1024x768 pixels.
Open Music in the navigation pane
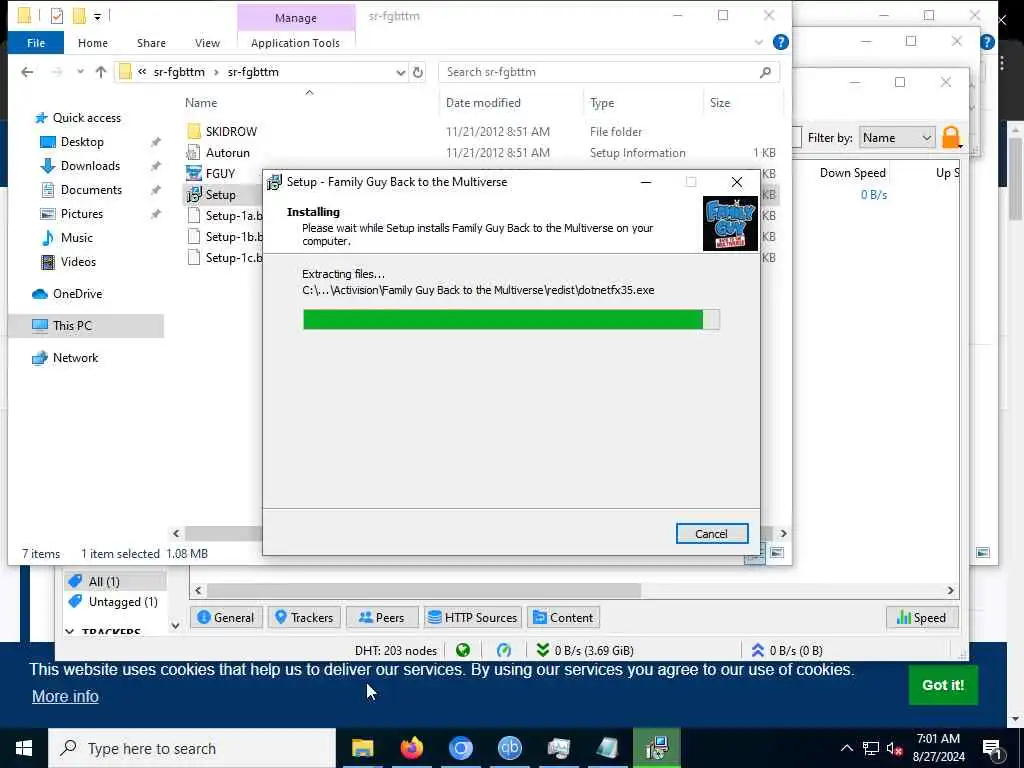coord(76,238)
